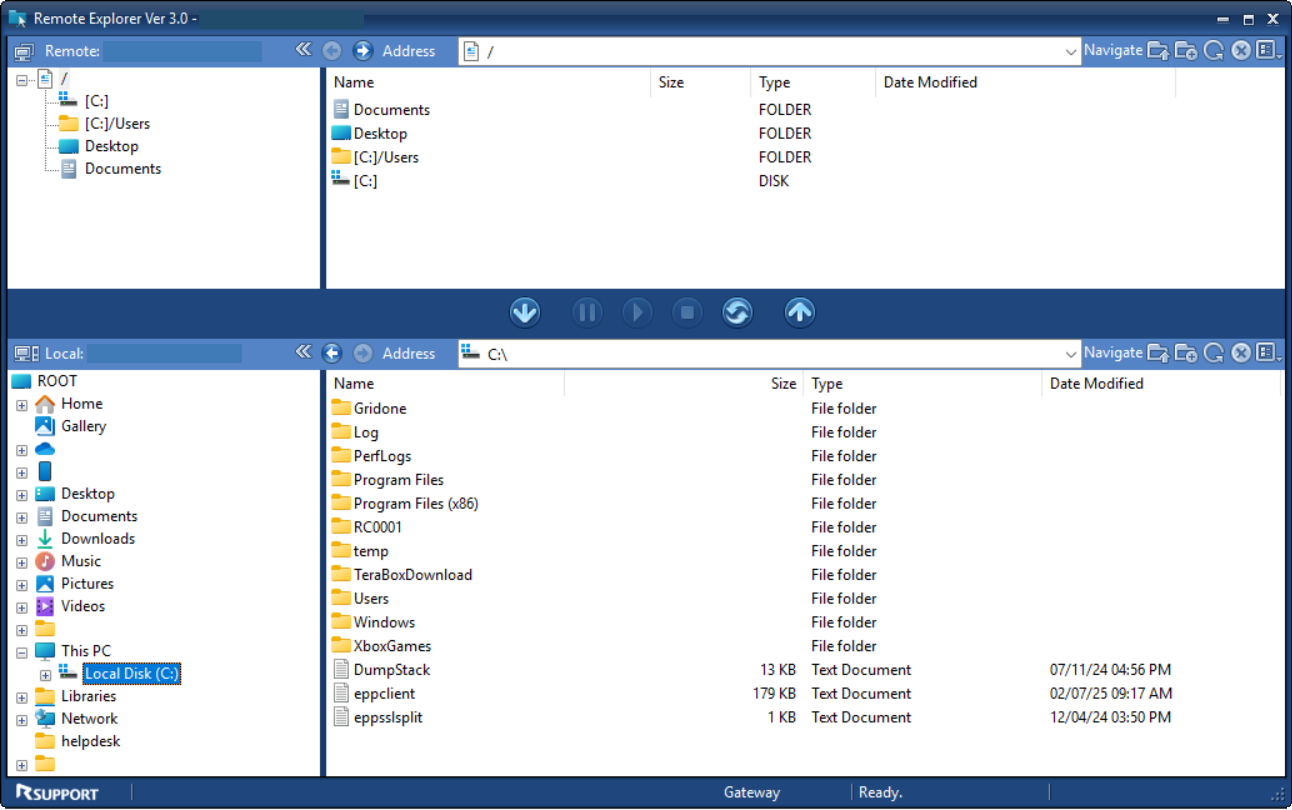Refresh the Local pane listing
Image resolution: width=1292 pixels, height=810 pixels.
1214,353
